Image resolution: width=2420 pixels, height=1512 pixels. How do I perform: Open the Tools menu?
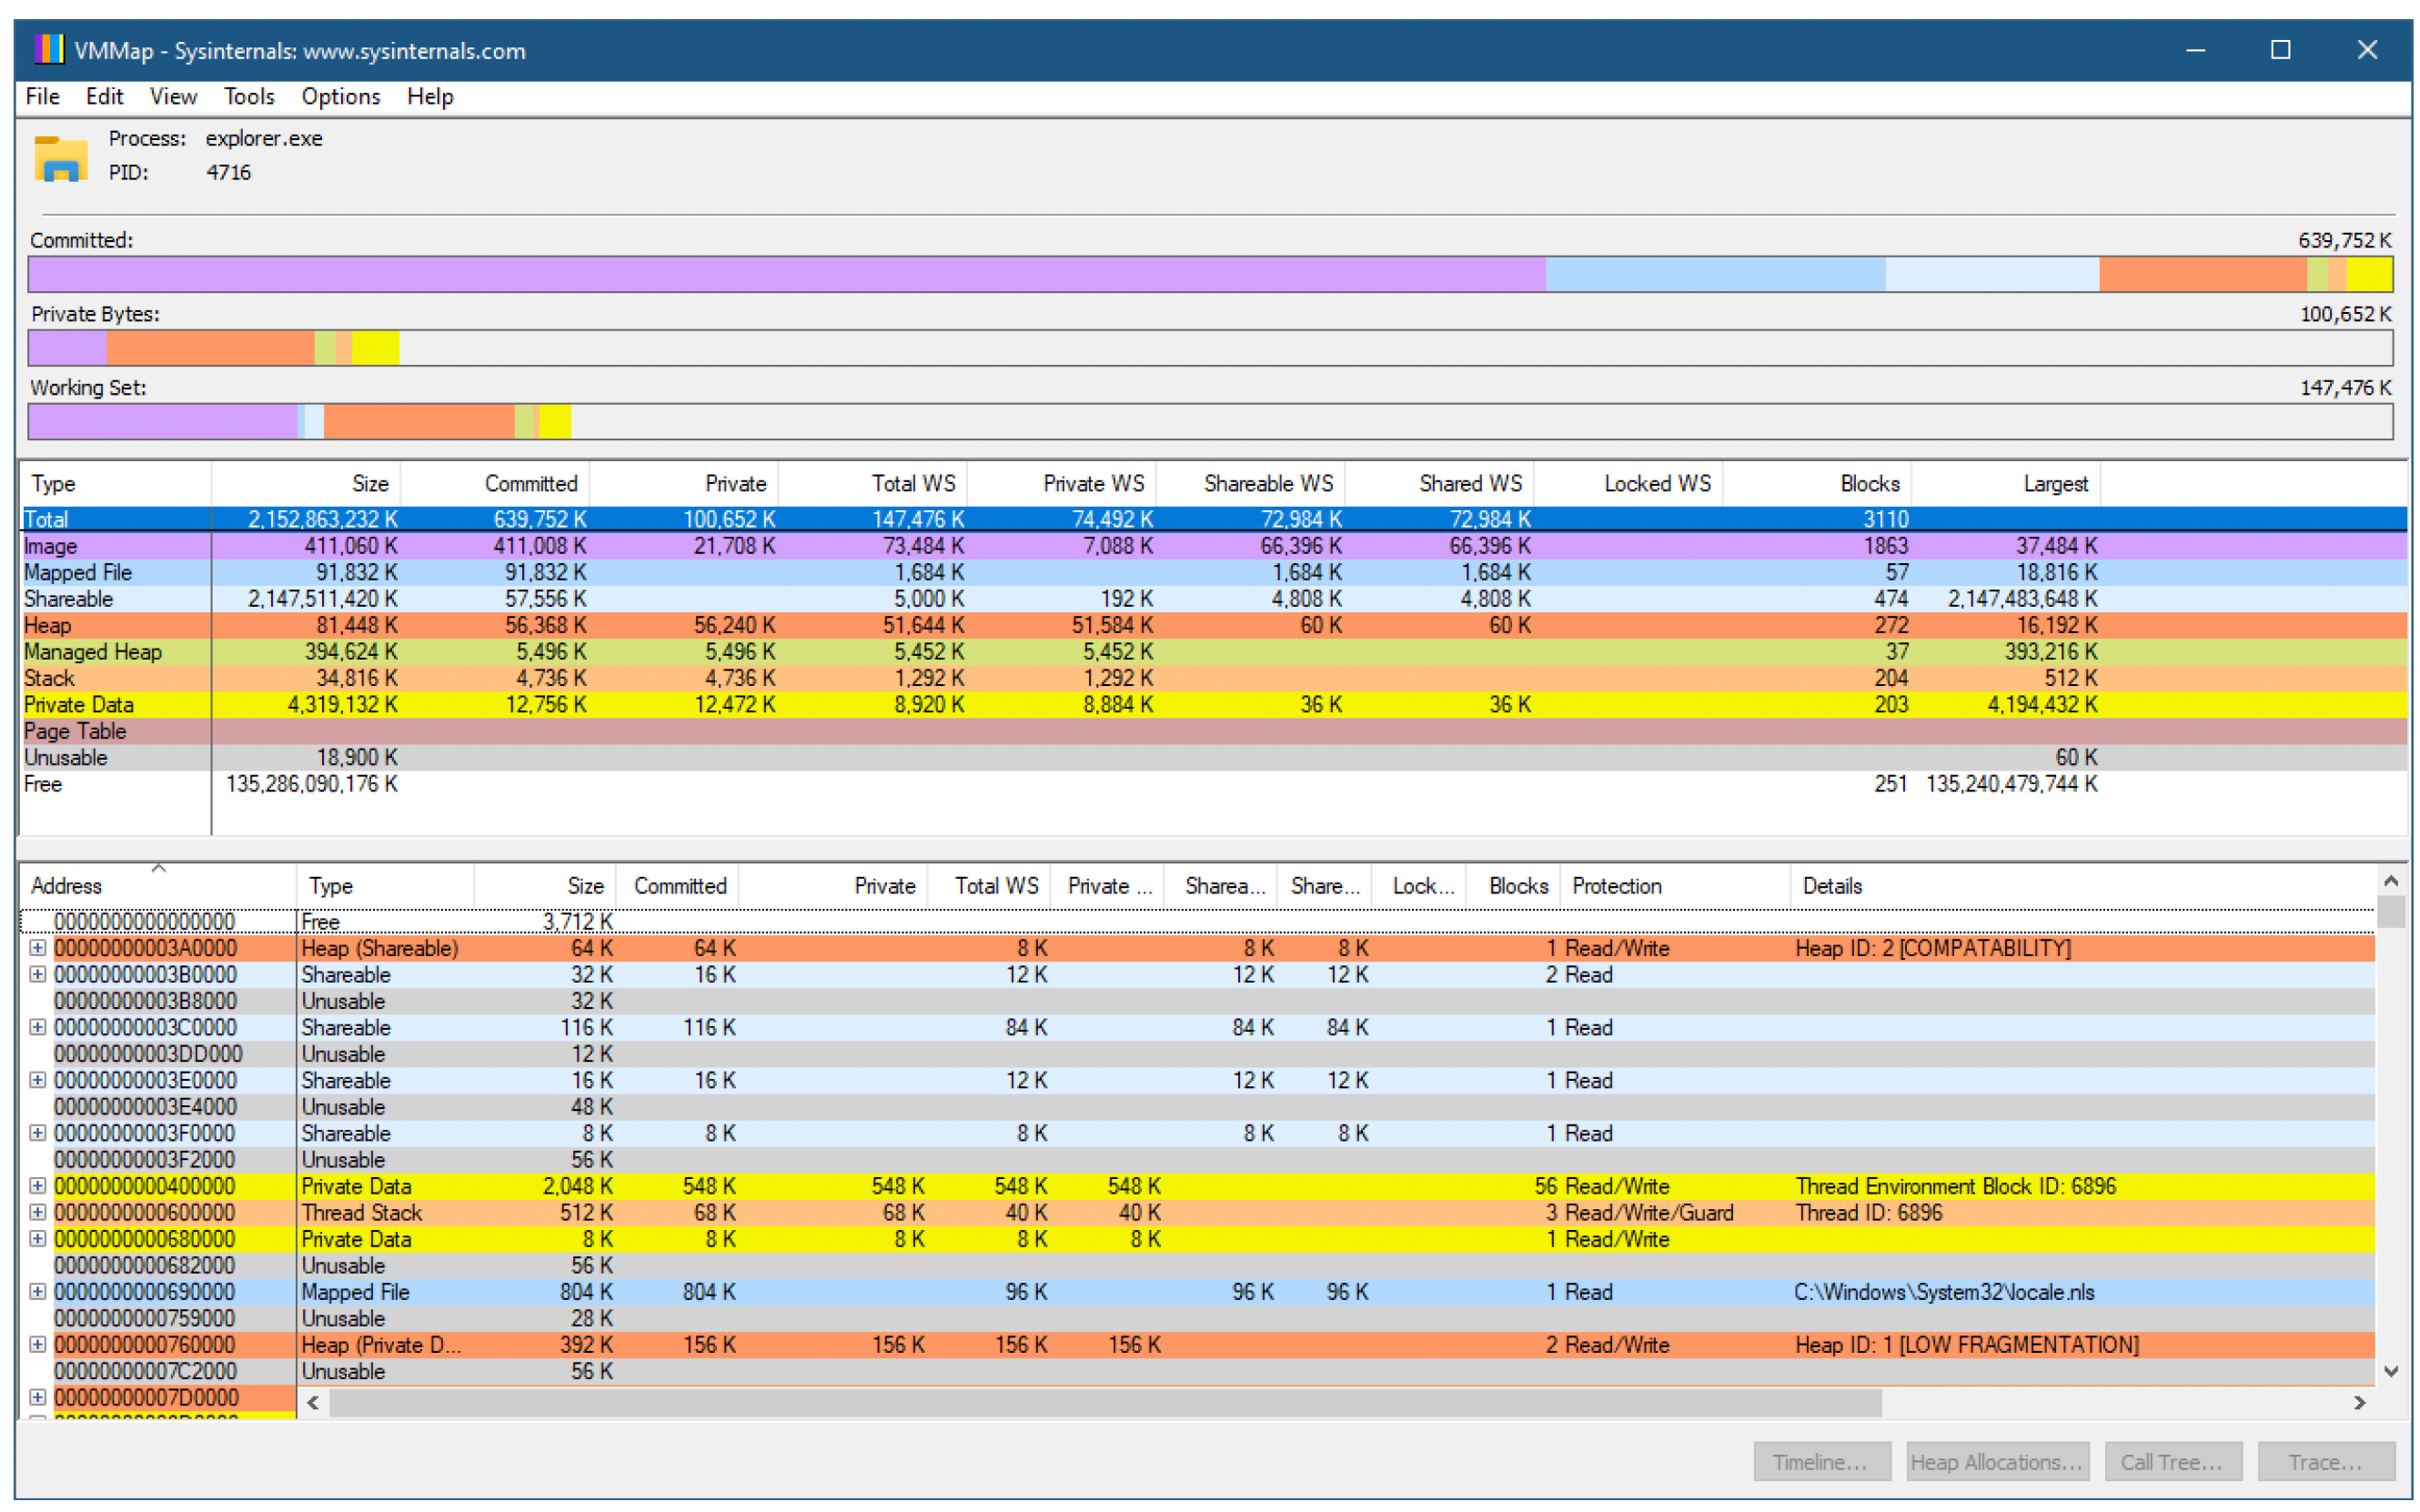[x=249, y=96]
